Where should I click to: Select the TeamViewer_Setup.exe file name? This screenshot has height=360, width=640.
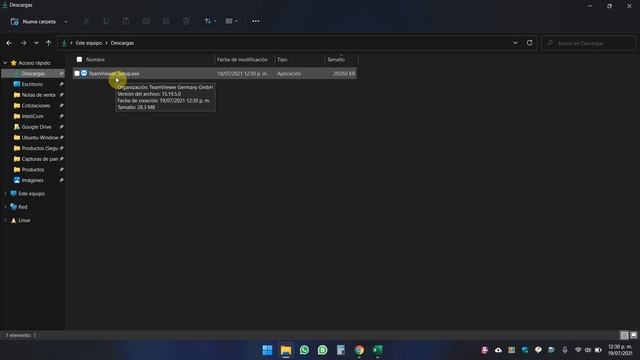pos(114,73)
